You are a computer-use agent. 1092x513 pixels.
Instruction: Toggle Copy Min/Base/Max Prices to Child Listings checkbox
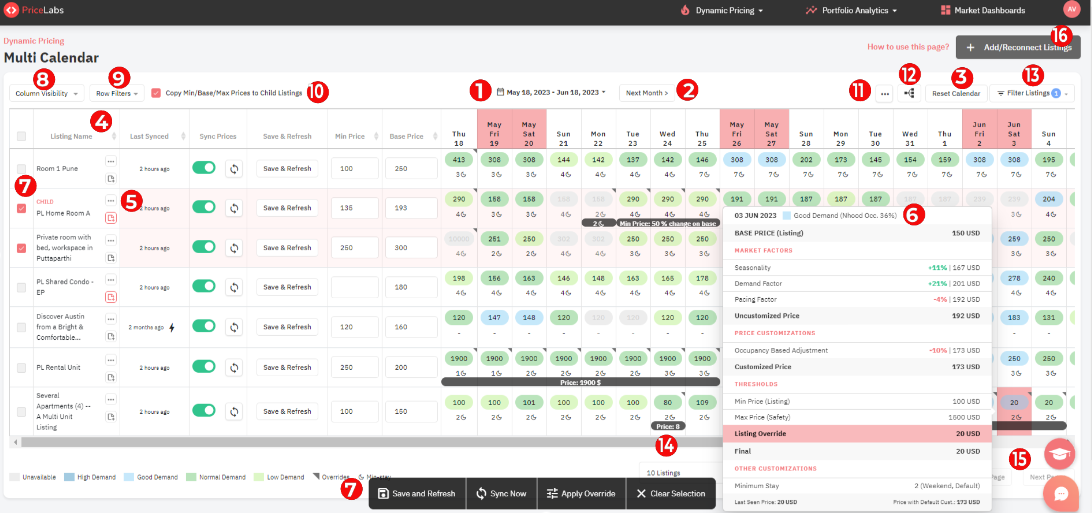(156, 93)
